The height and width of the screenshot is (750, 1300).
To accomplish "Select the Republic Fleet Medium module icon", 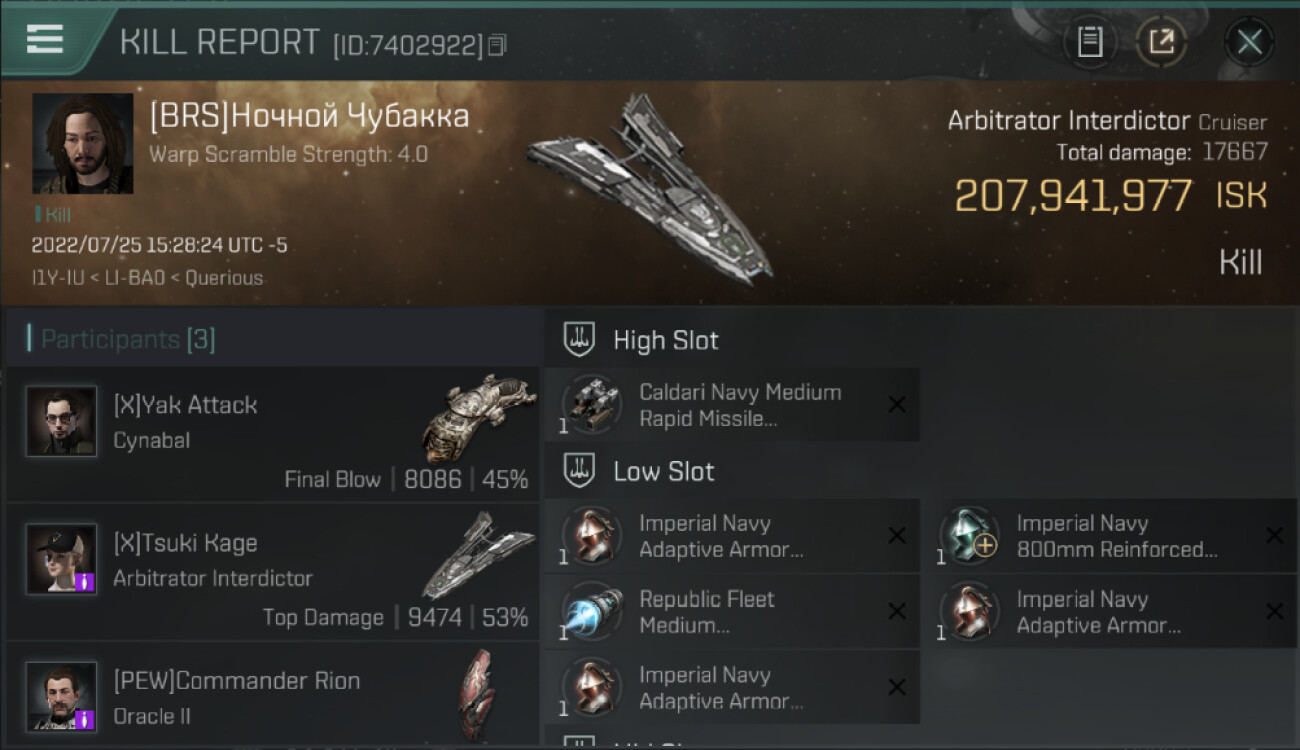I will (x=592, y=612).
